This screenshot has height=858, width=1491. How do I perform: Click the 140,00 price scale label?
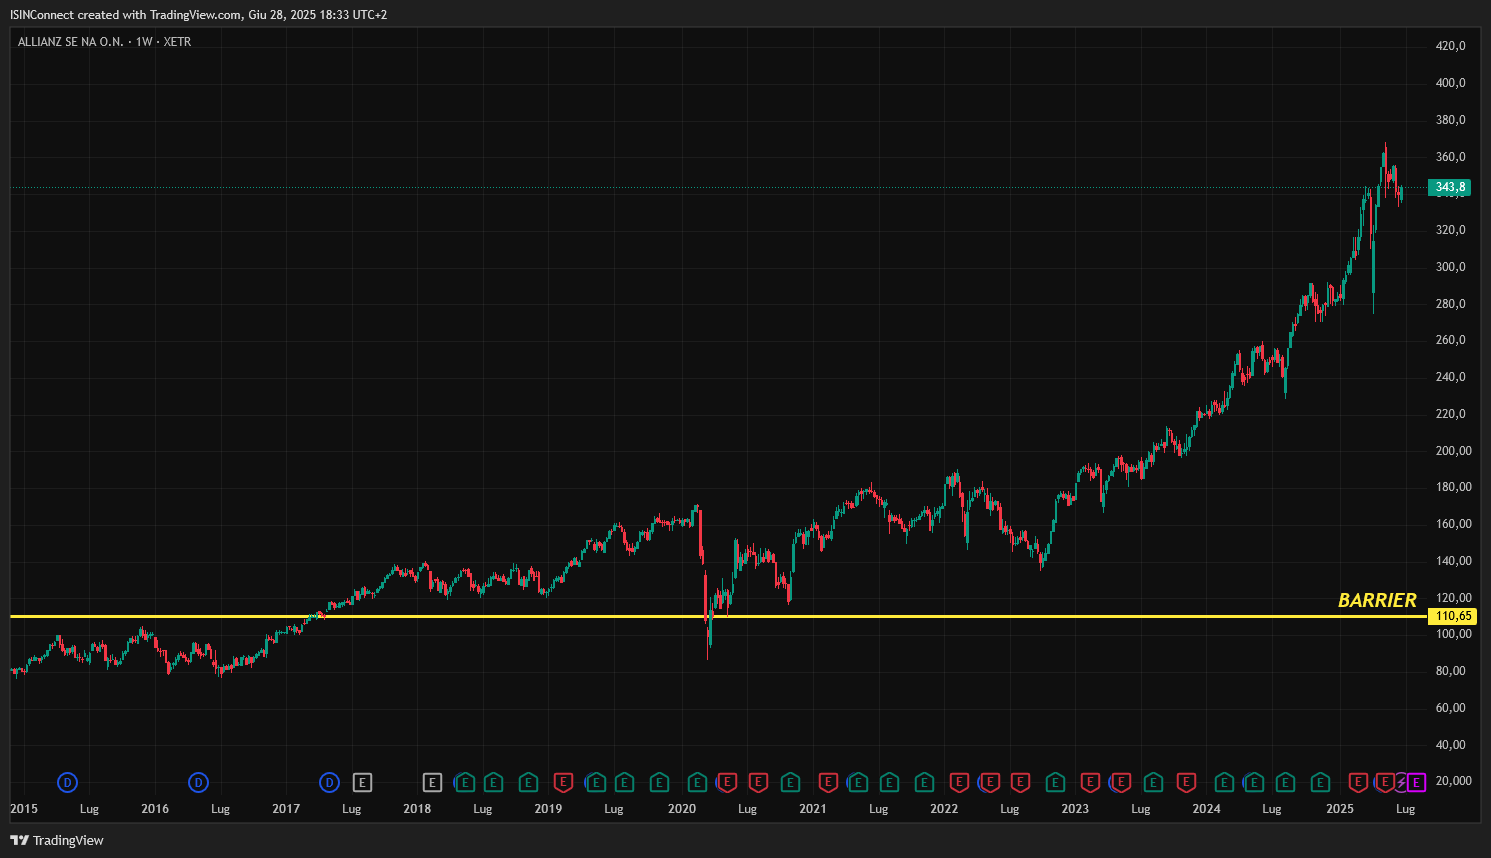click(x=1454, y=561)
